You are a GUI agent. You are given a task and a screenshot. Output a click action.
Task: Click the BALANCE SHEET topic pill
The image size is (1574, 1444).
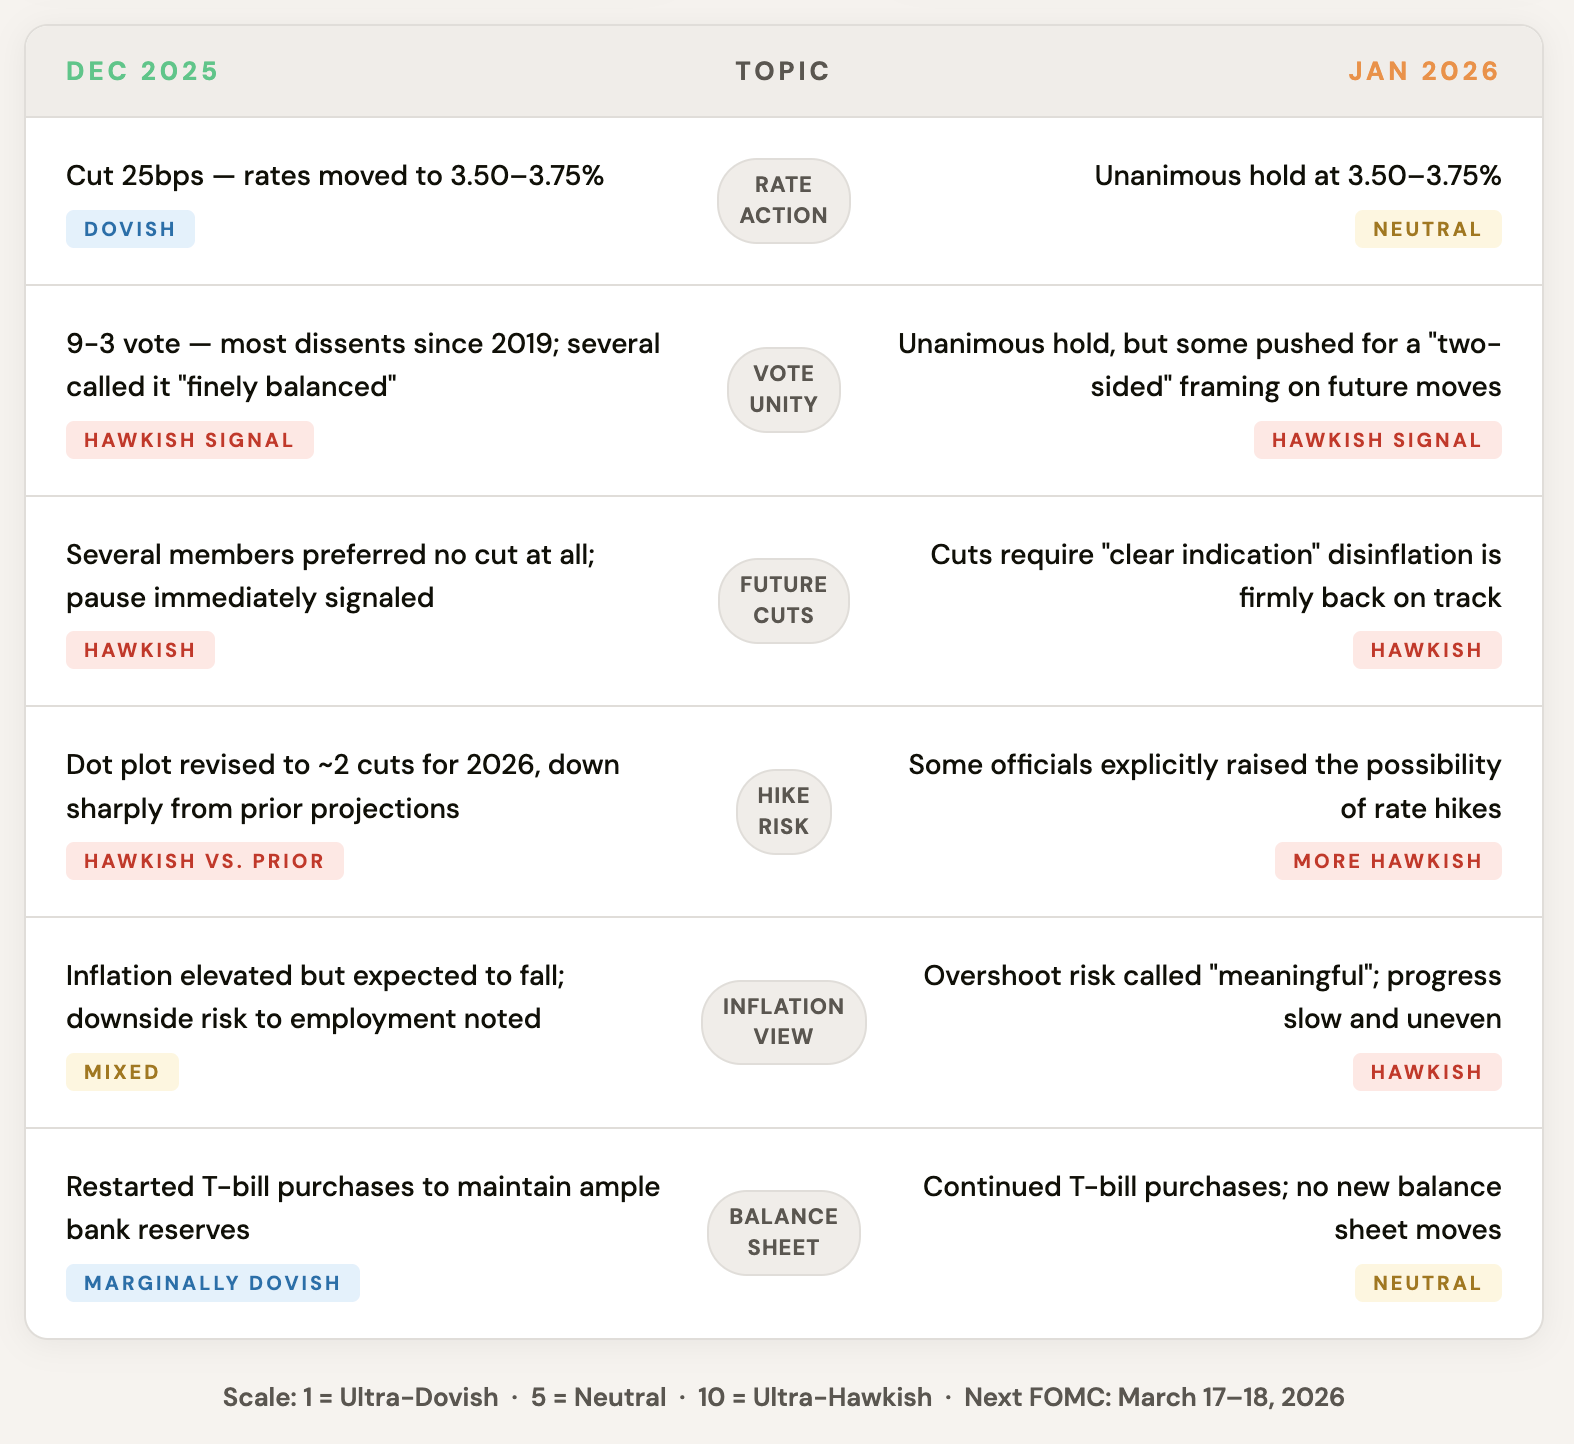point(783,1232)
